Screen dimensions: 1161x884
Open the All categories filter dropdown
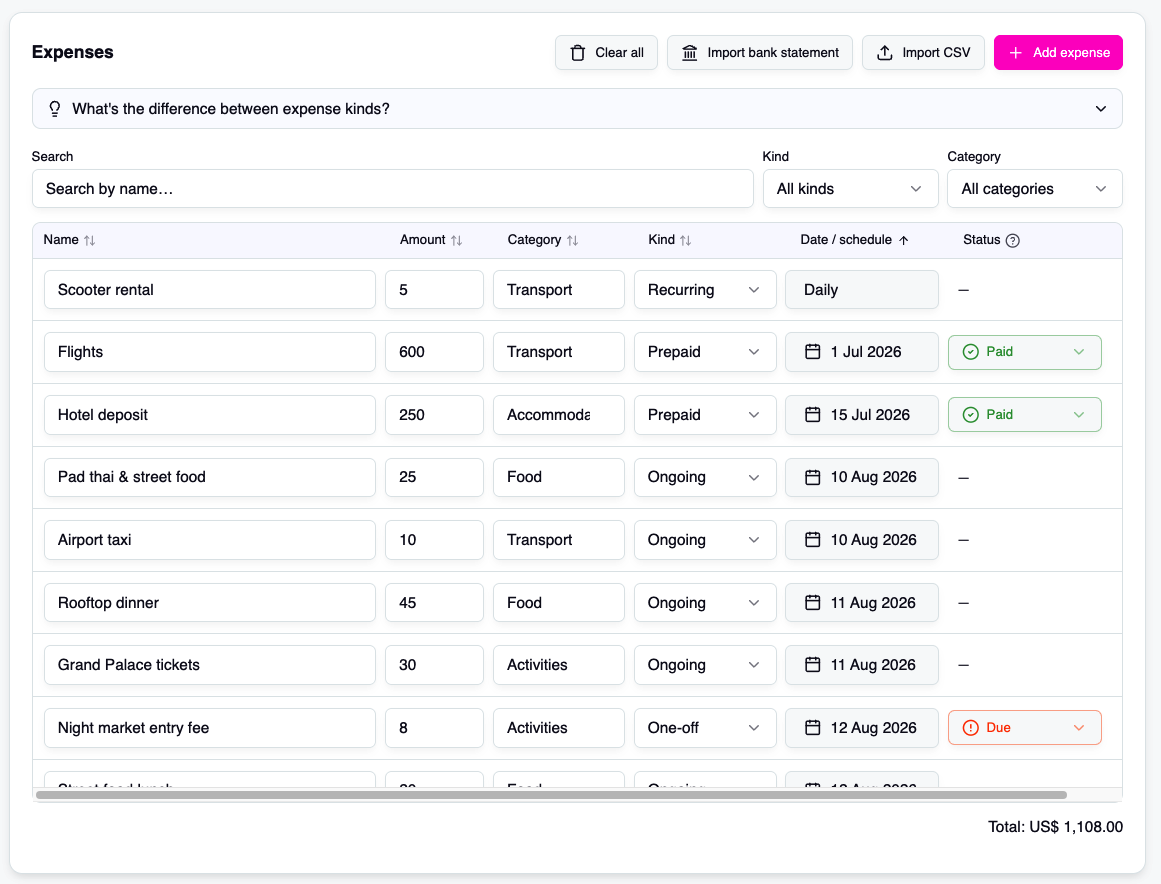(x=1034, y=189)
